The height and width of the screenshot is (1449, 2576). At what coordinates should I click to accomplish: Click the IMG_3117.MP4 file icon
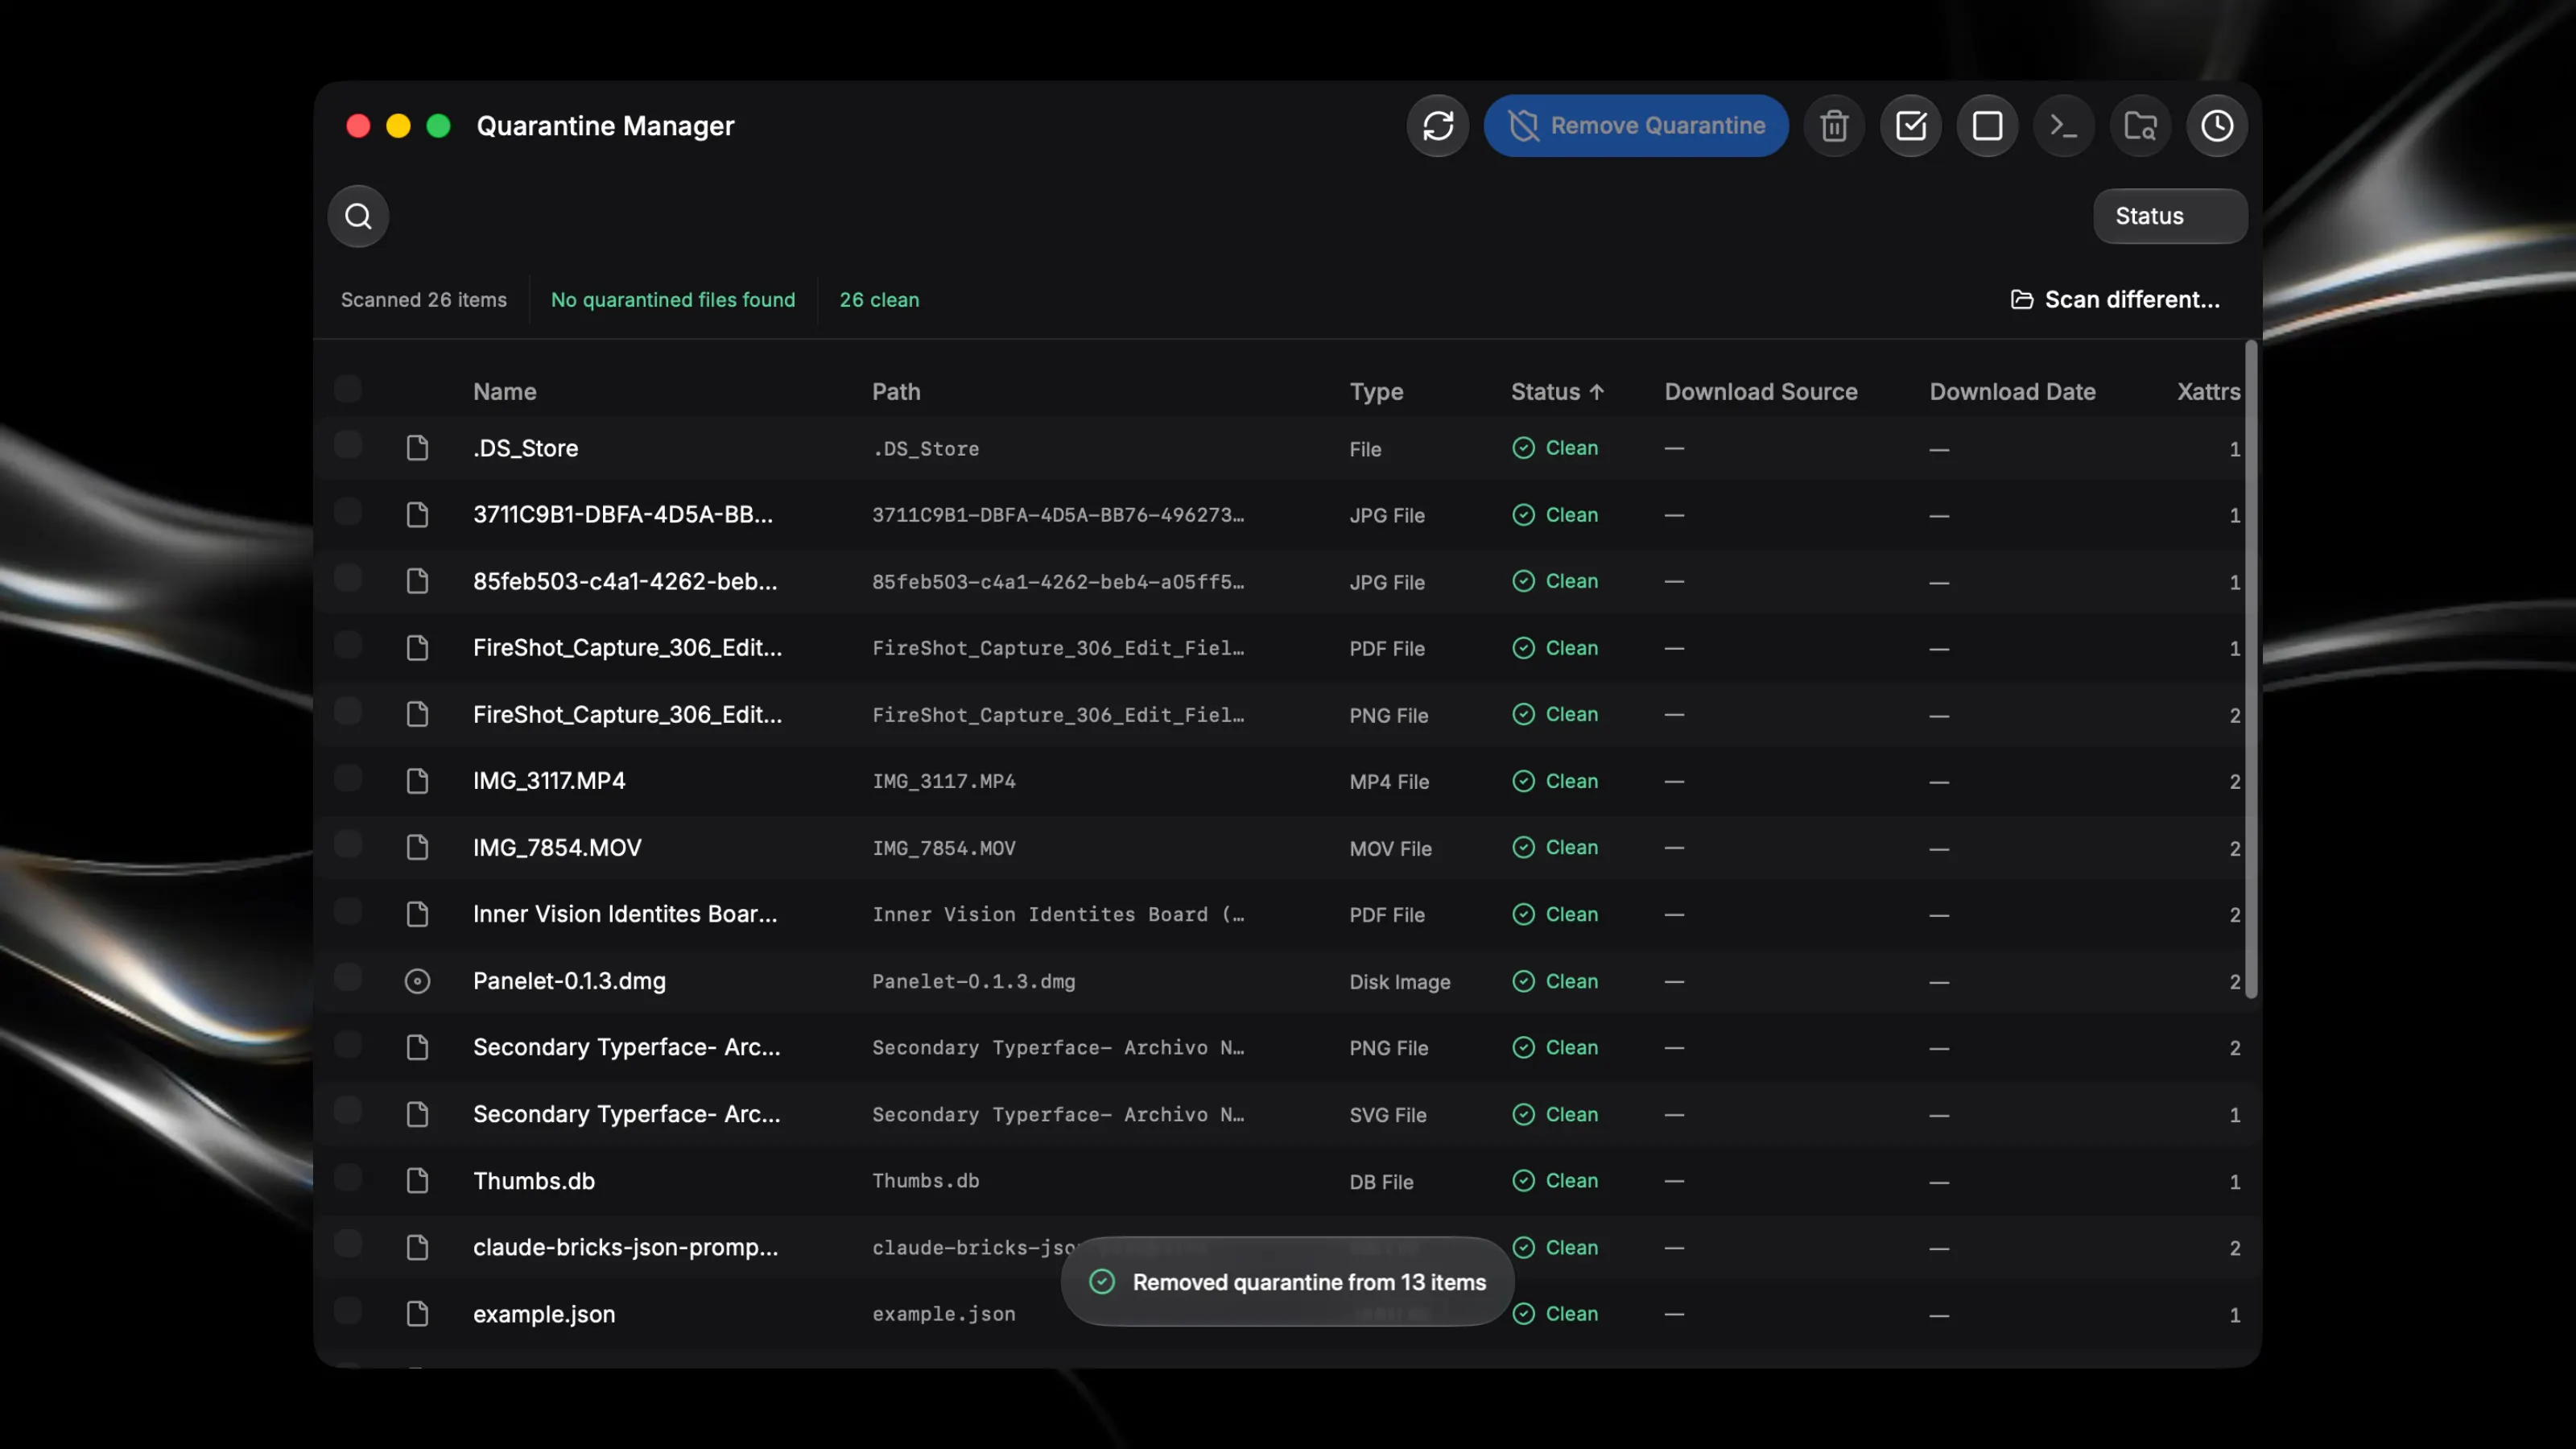pos(417,781)
